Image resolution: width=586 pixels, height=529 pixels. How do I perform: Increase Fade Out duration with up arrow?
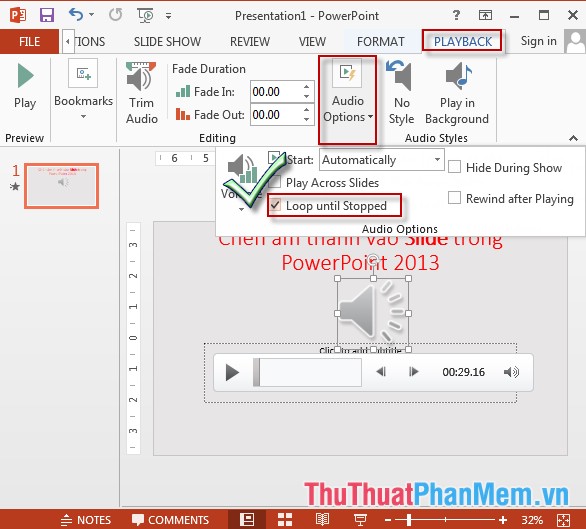tap(306, 110)
